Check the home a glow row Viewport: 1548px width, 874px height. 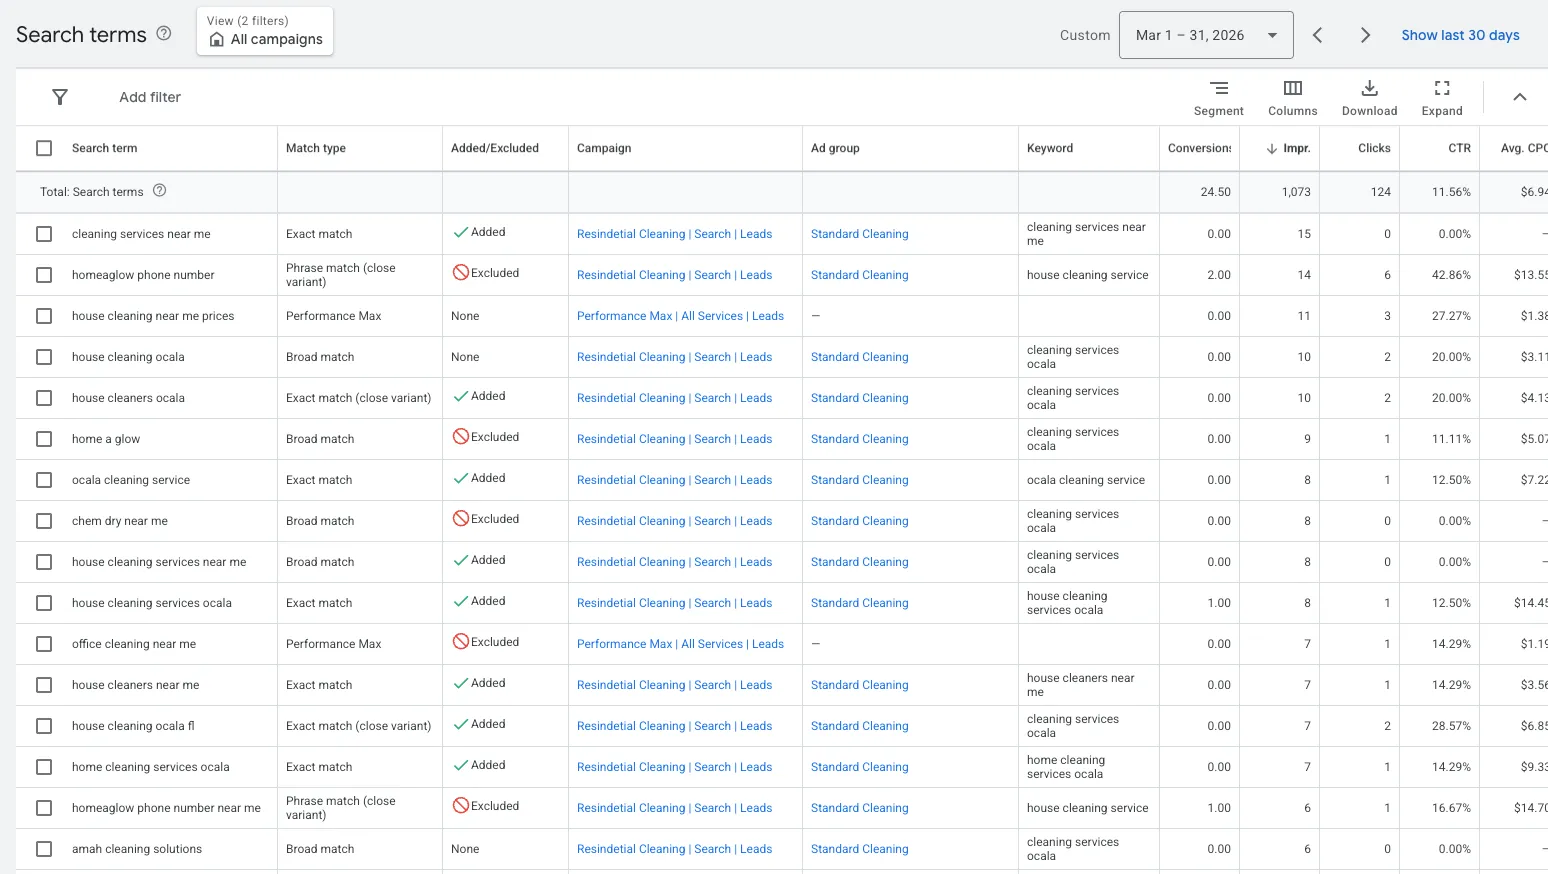click(44, 439)
